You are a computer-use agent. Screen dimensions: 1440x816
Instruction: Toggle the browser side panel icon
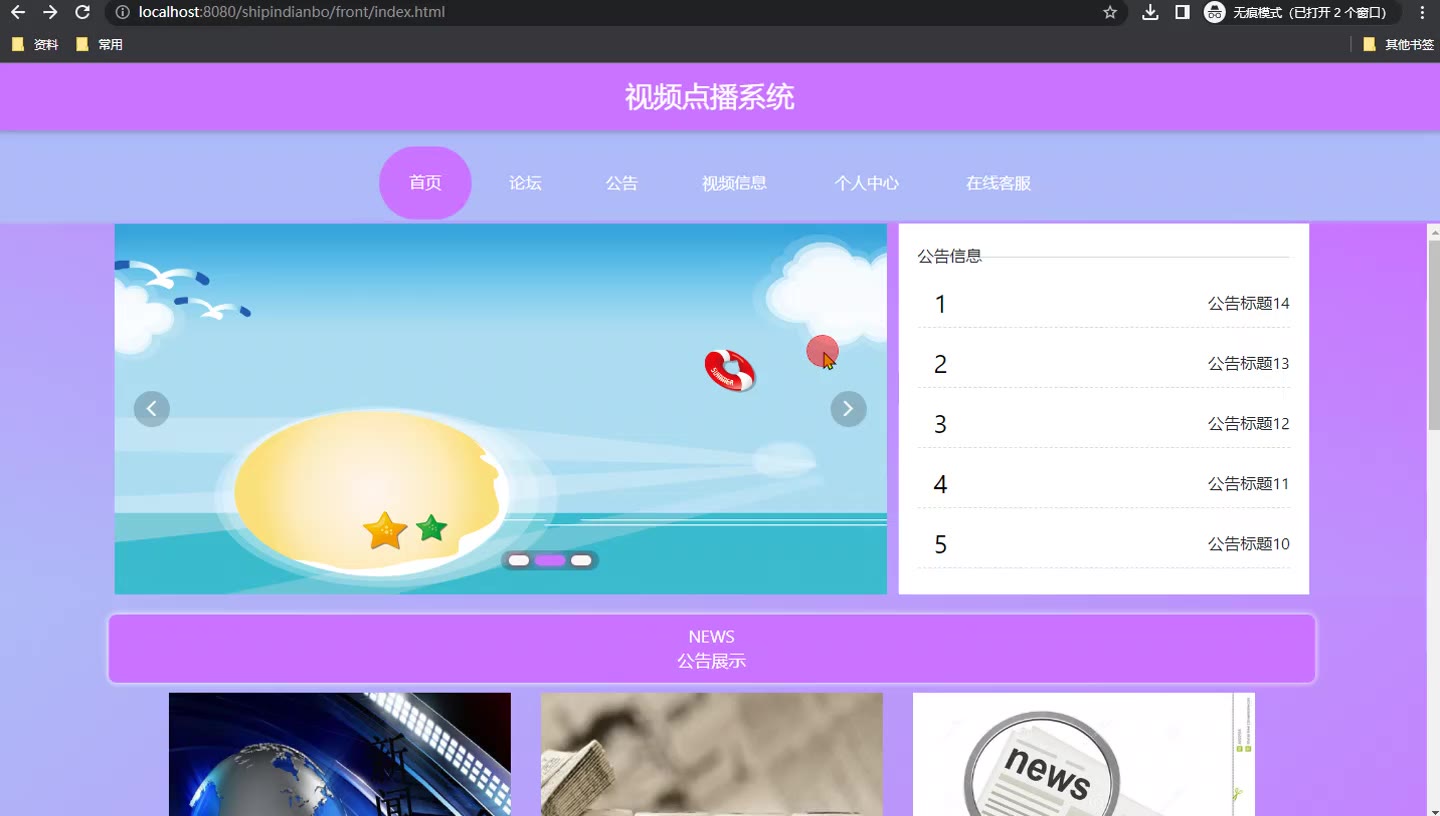1182,12
